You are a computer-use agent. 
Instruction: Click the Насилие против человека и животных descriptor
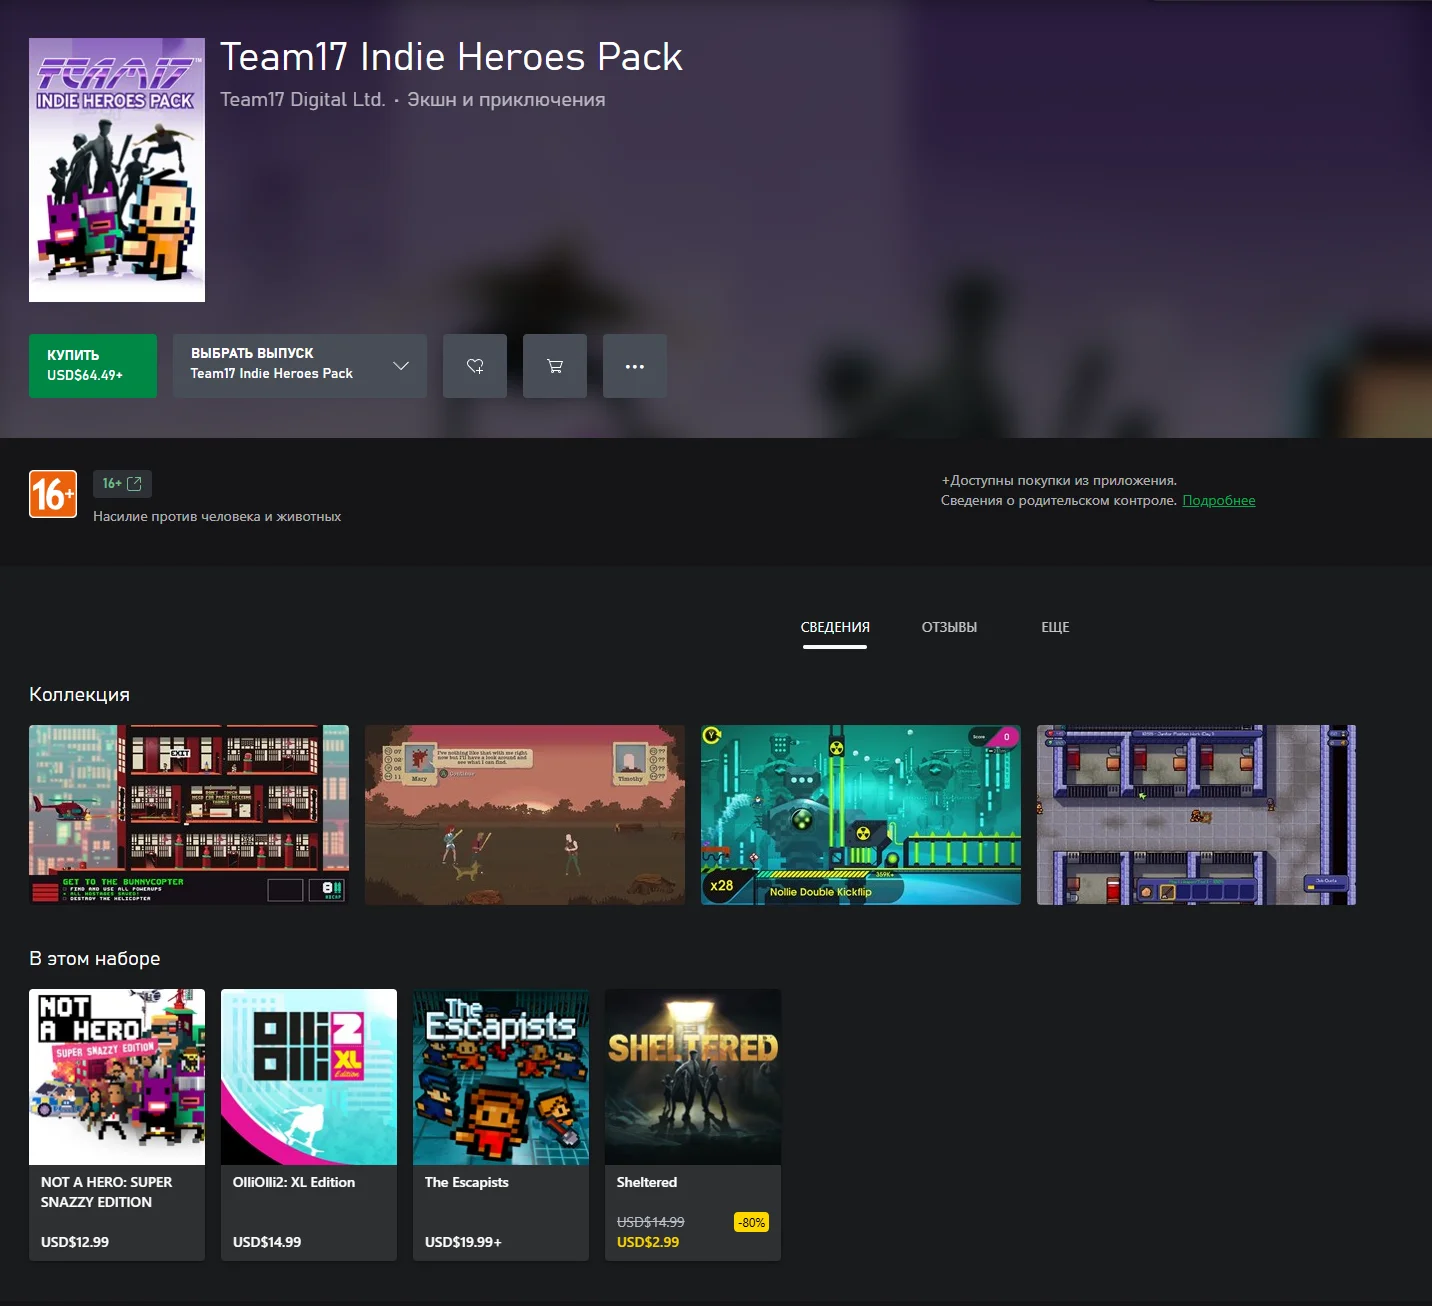point(217,516)
